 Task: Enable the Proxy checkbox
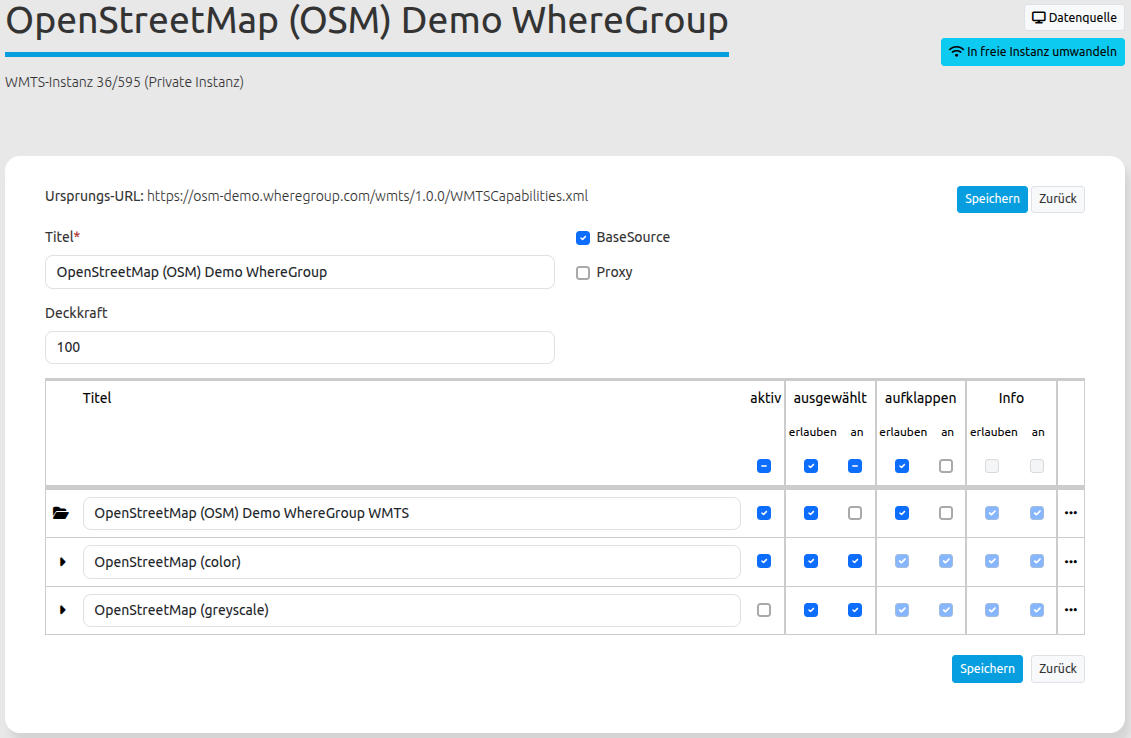(583, 273)
